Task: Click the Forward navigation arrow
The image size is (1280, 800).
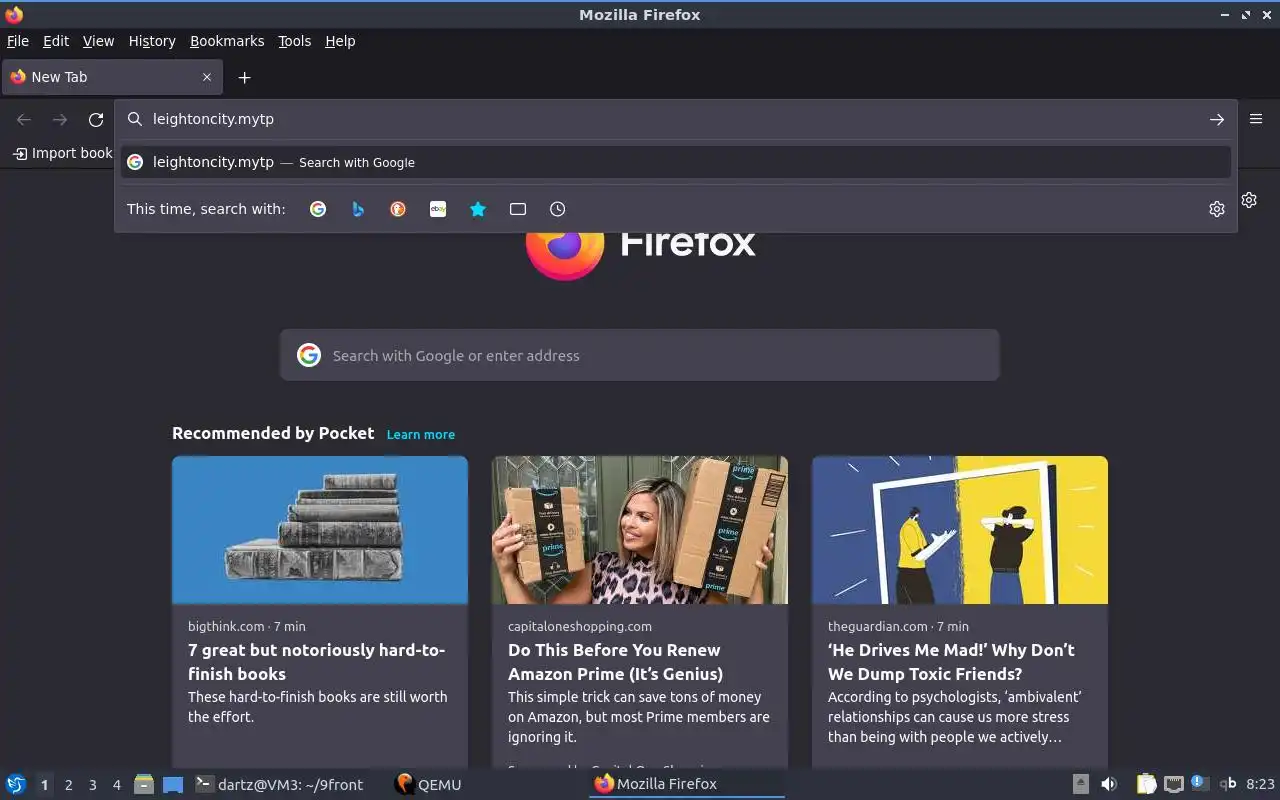Action: [x=60, y=120]
